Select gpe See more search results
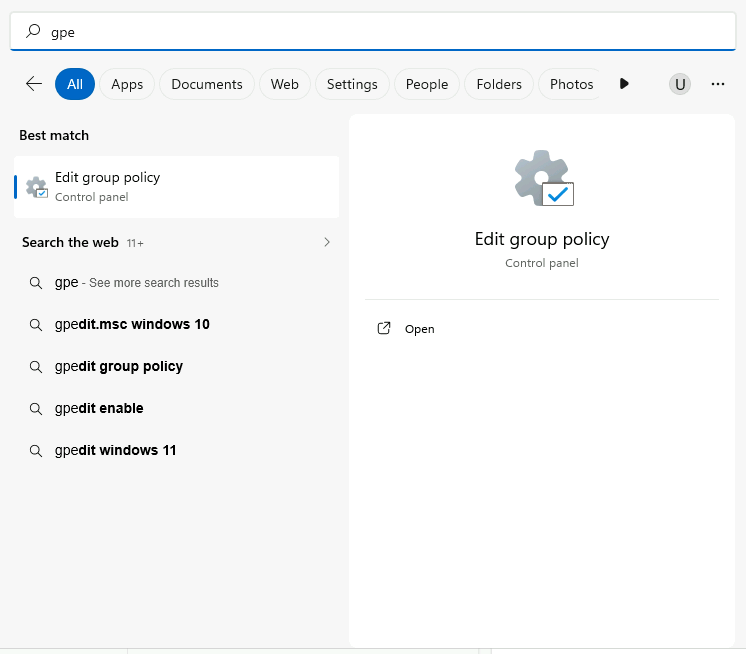 [177, 283]
